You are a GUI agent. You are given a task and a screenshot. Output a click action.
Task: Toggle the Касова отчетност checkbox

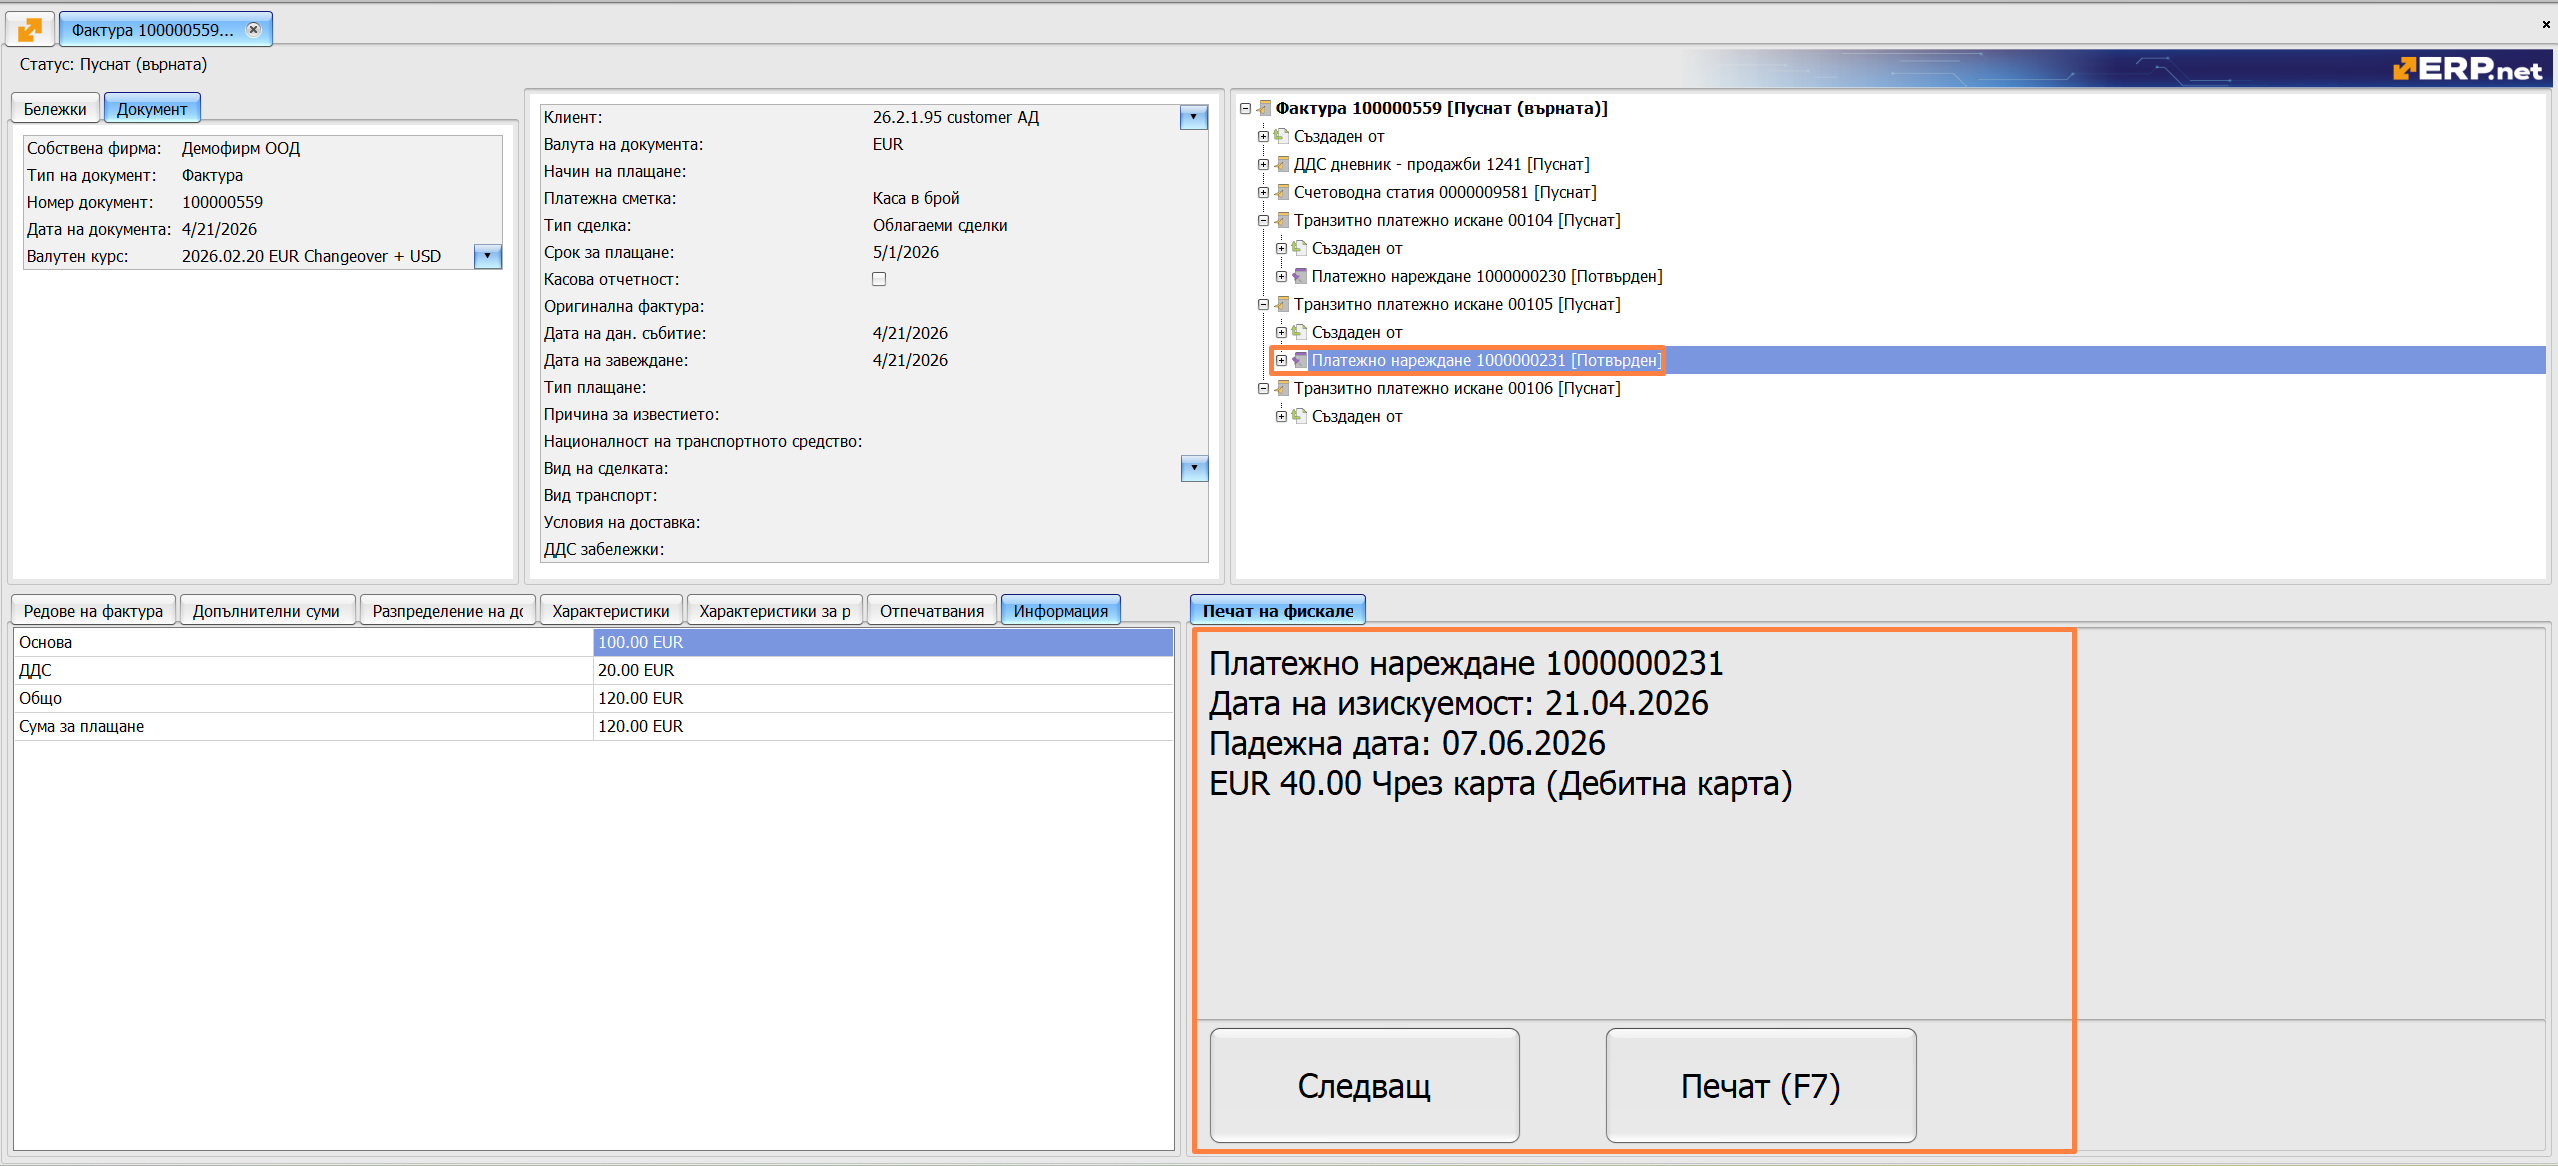tap(879, 279)
